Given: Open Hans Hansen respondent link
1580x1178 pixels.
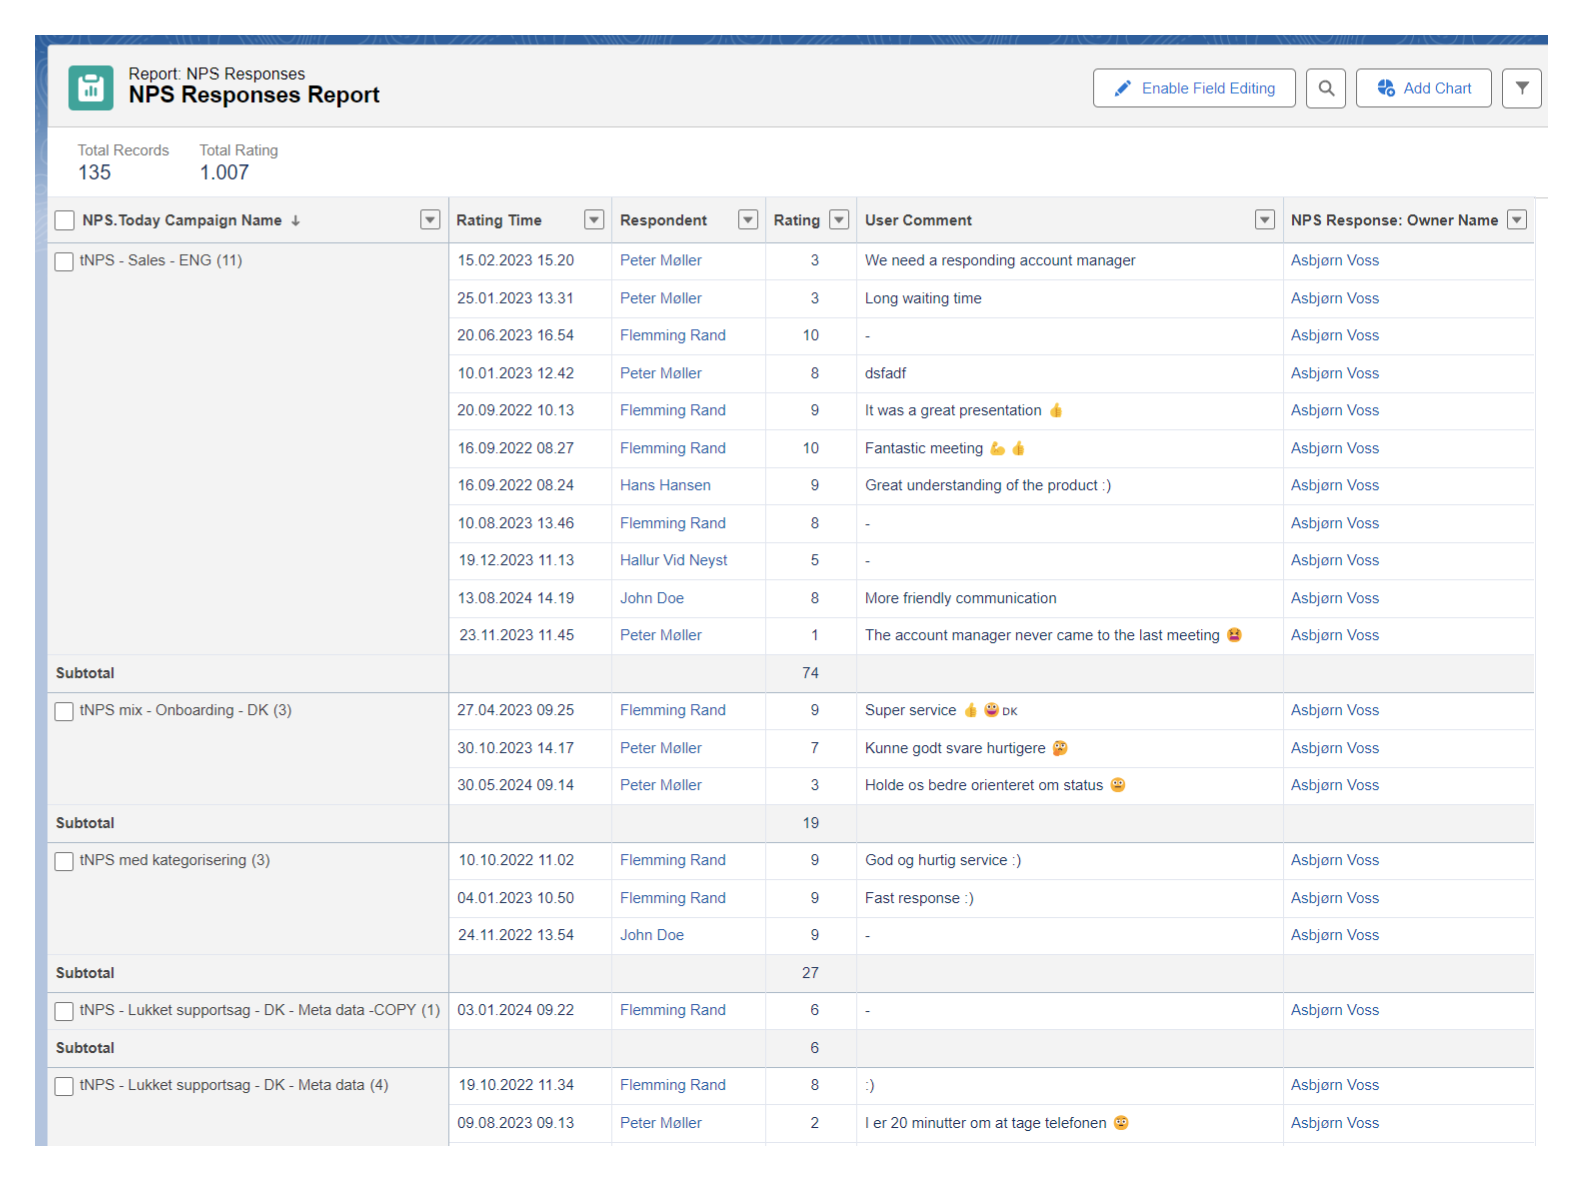Looking at the screenshot, I should coord(665,485).
